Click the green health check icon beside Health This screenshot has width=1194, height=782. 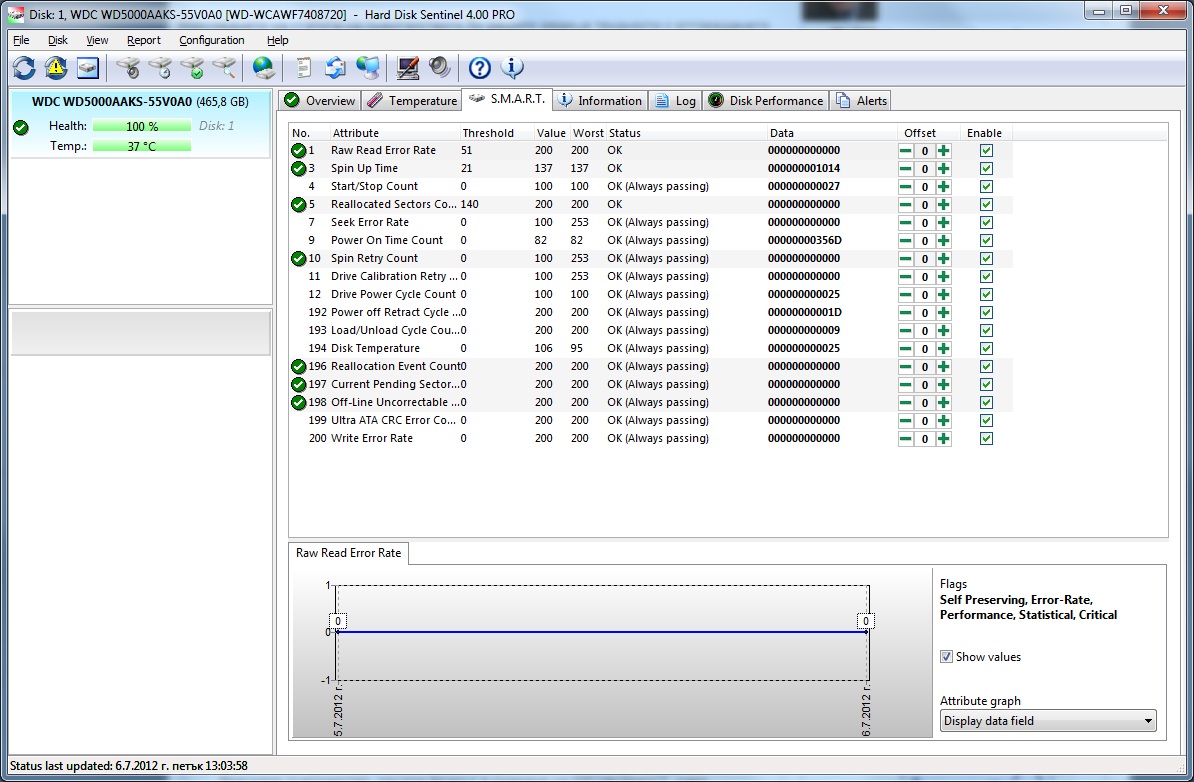pos(21,128)
